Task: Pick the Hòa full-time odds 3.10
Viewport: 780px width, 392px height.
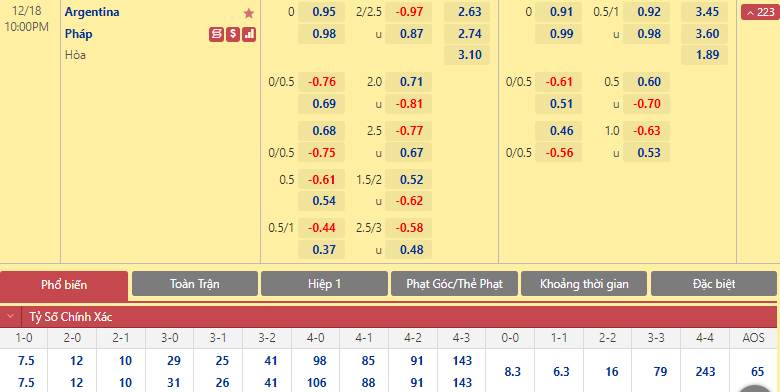Action: pyautogui.click(x=467, y=55)
